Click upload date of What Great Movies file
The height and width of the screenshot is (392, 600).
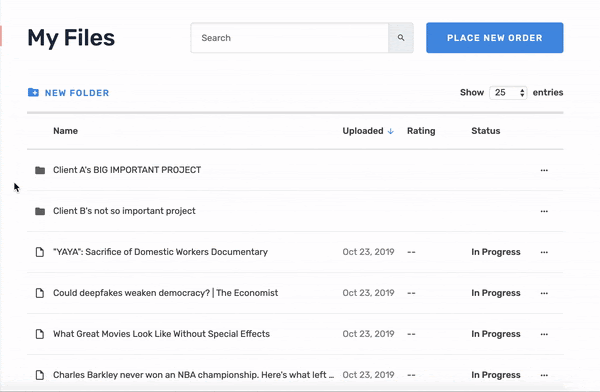(x=368, y=334)
